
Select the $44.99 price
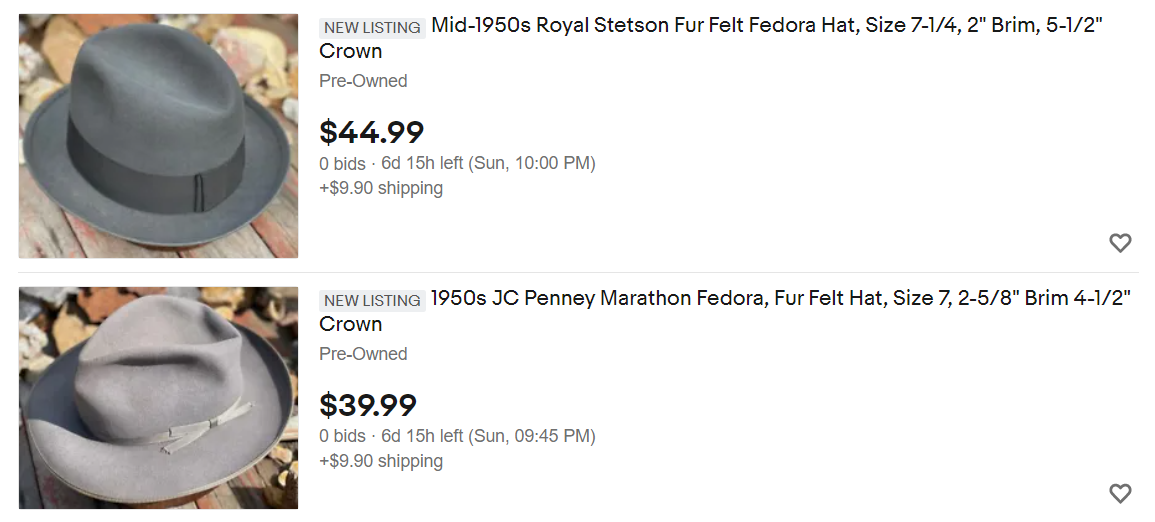tap(371, 133)
